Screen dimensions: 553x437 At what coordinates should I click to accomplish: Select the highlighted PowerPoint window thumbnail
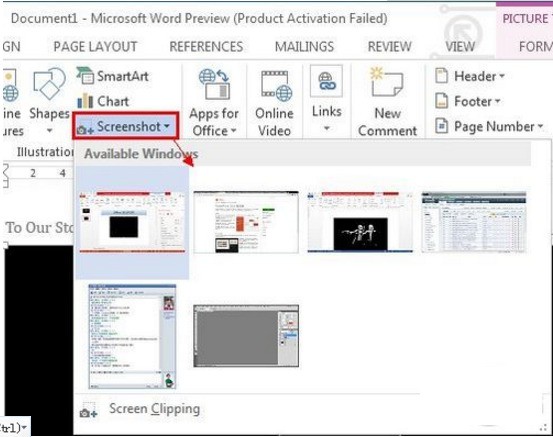point(132,222)
